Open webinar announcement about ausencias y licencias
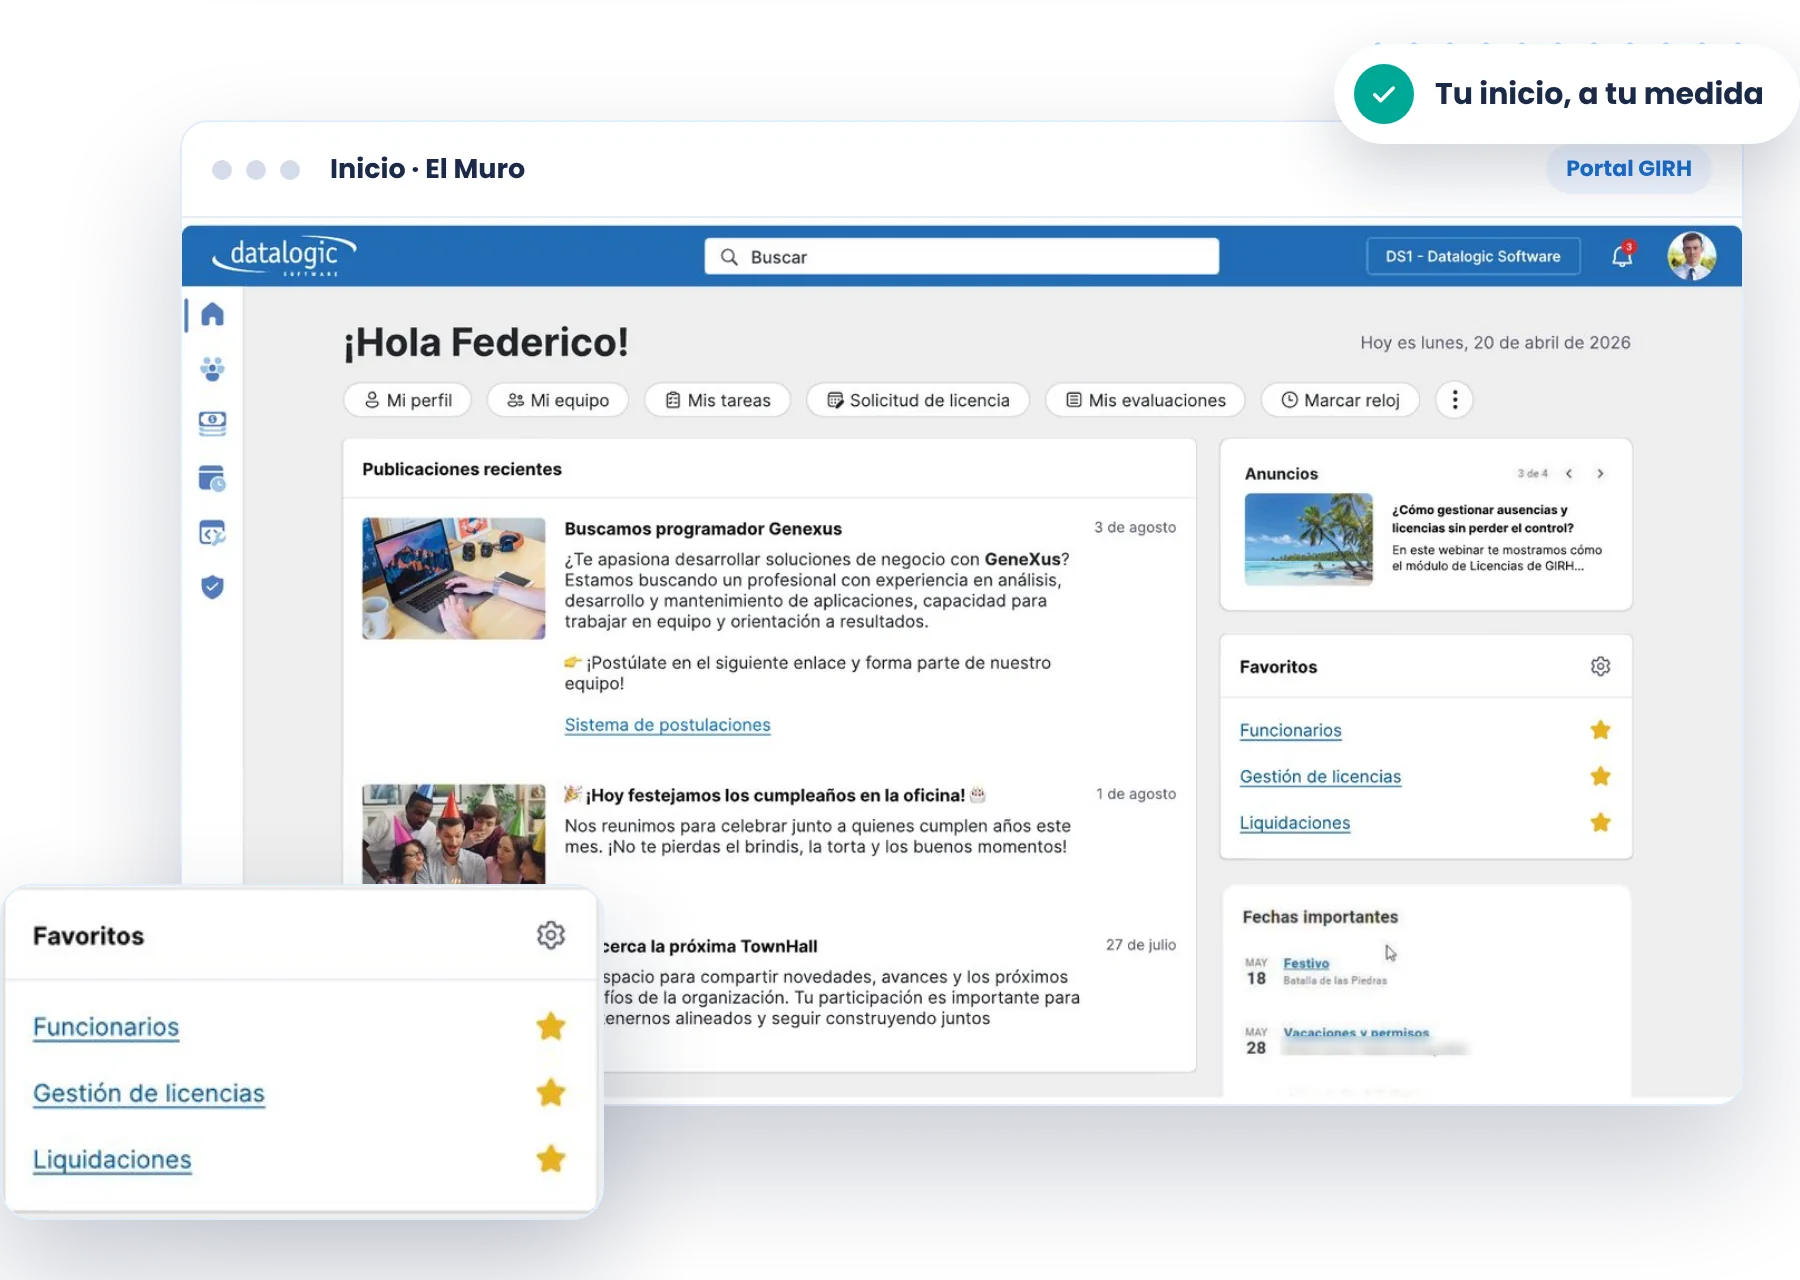Screen dimensions: 1800x1280 [x=1483, y=519]
